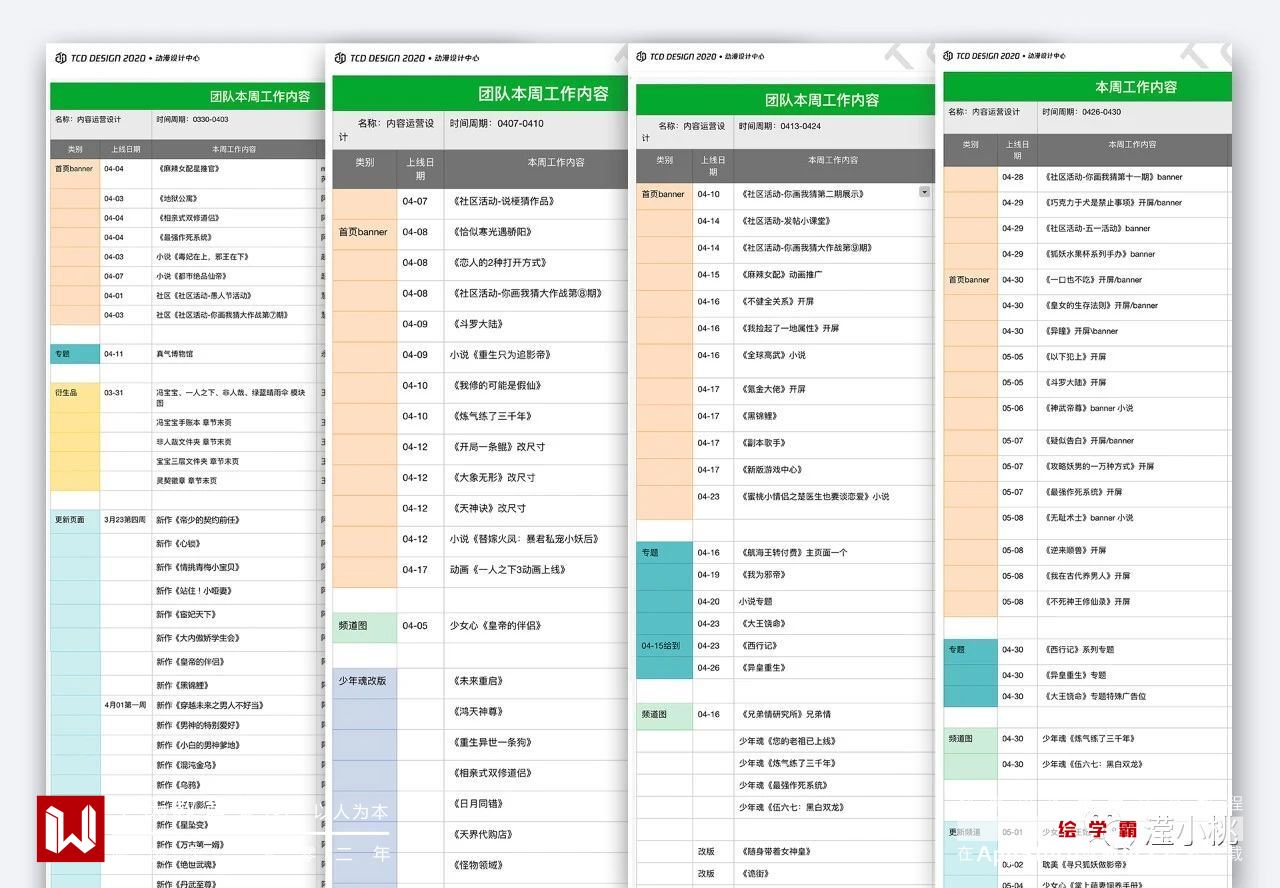Select the 更新页面 category cell
The width and height of the screenshot is (1280, 888).
[75, 520]
